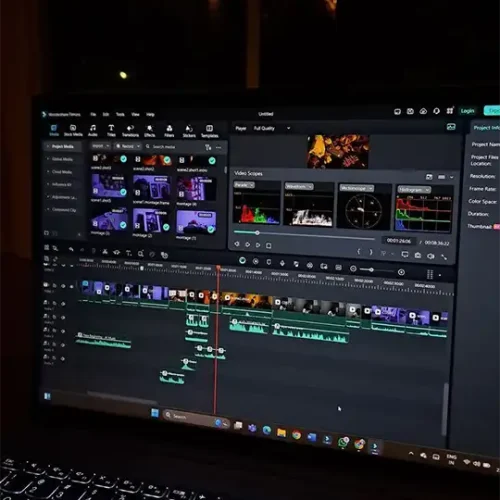Open the Histogram scope type dropdown
500x500 pixels.
click(x=414, y=190)
